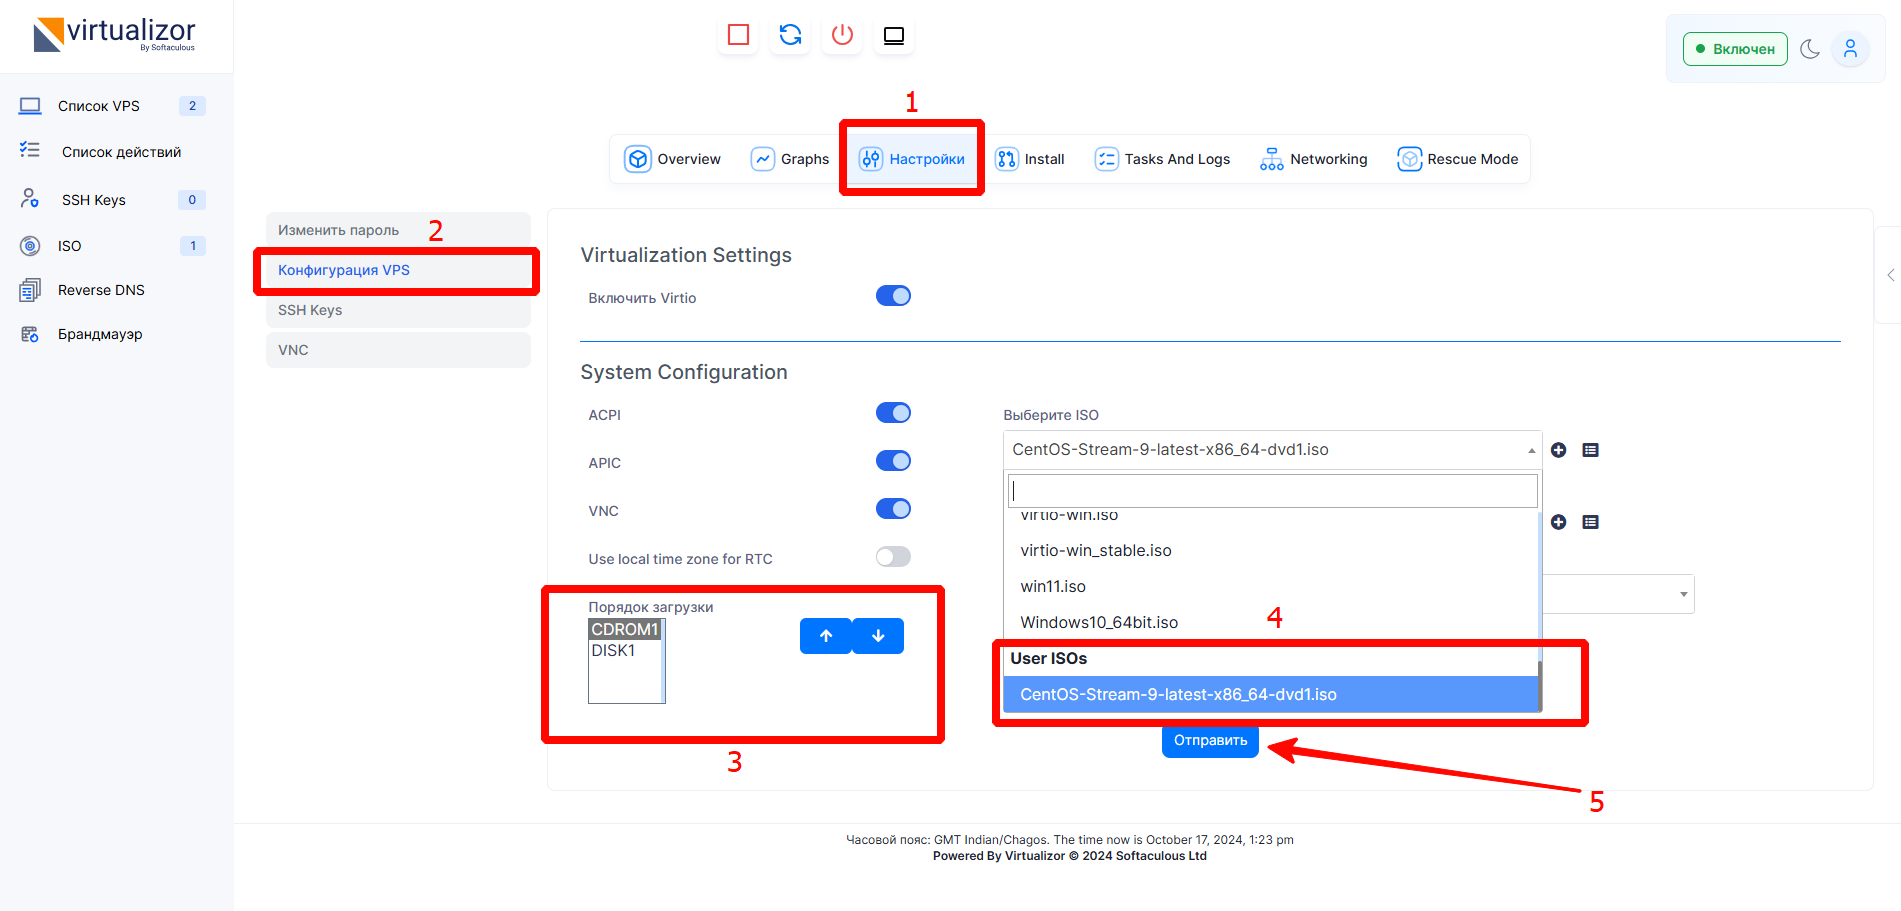
Task: Open the VNC console monitor icon
Action: [x=894, y=35]
